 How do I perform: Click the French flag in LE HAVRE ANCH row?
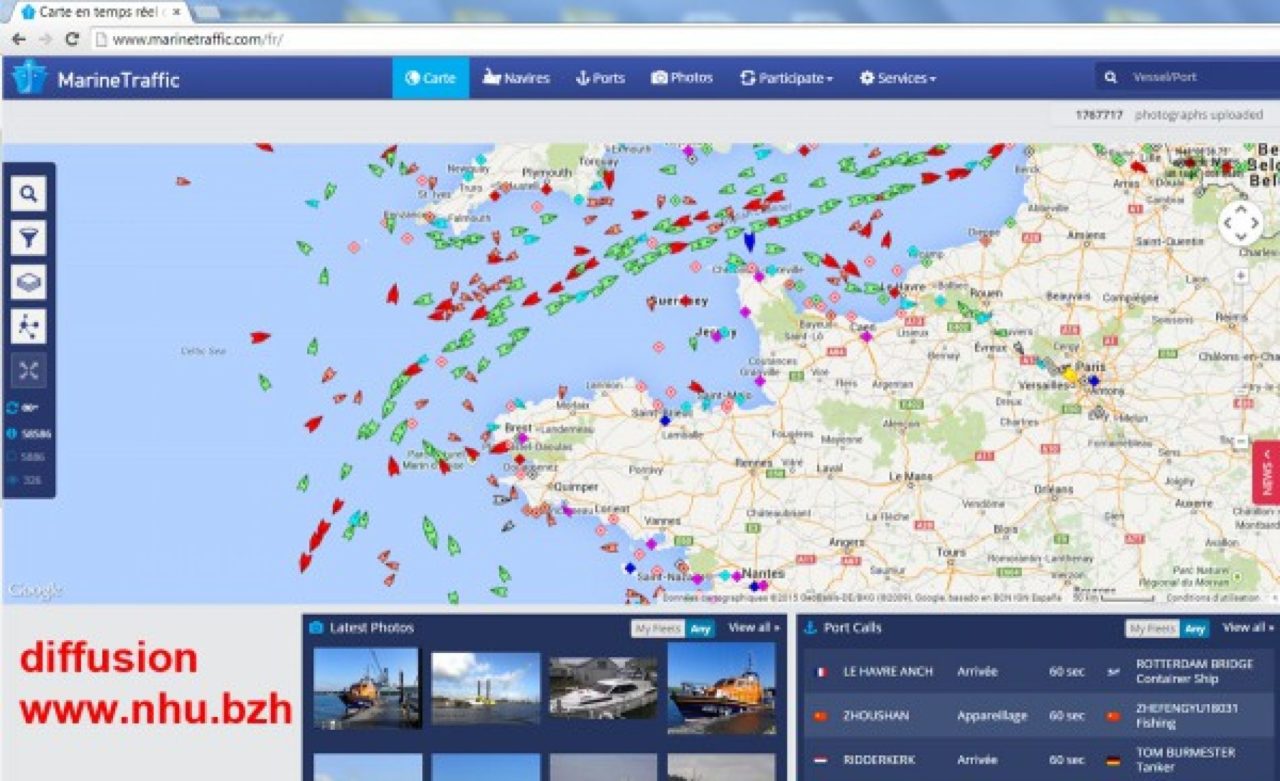822,672
